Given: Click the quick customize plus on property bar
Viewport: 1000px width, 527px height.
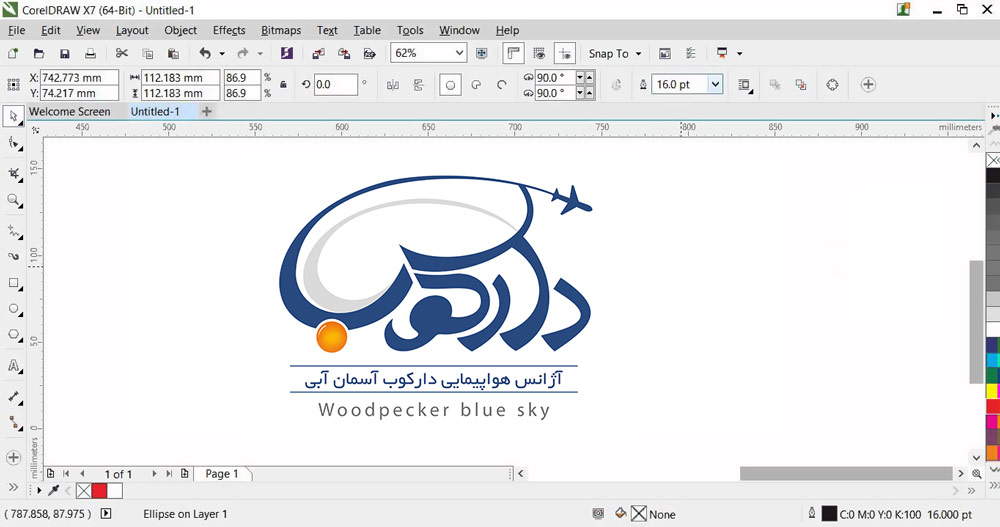Looking at the screenshot, I should click(868, 84).
